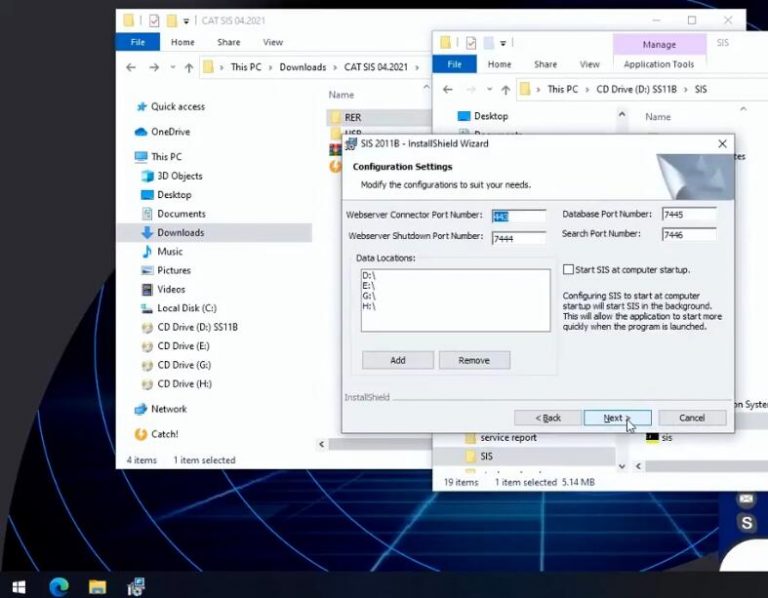Open the Windows Start menu

point(18,586)
